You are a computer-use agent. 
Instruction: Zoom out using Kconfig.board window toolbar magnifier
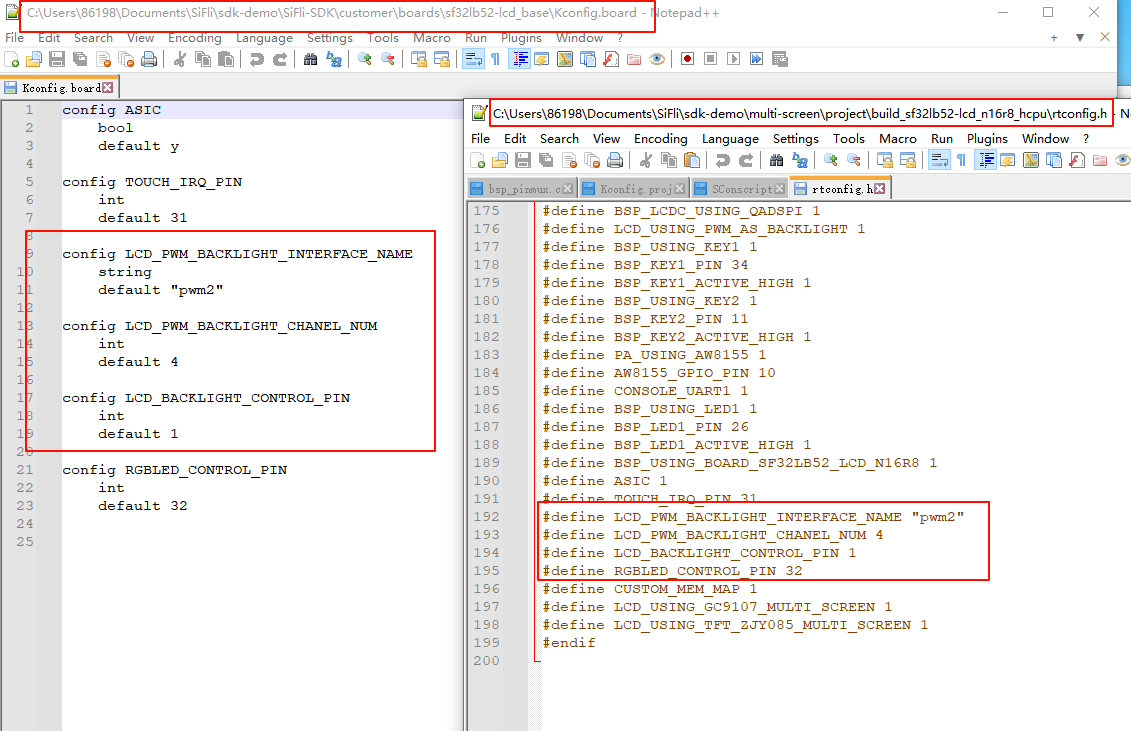click(387, 59)
